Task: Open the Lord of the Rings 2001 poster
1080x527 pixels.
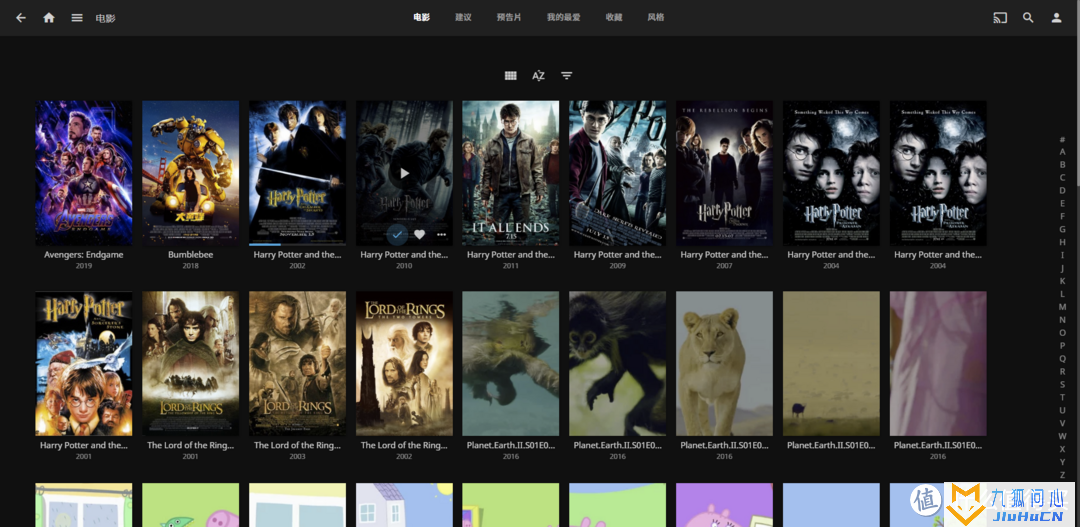Action: 191,364
